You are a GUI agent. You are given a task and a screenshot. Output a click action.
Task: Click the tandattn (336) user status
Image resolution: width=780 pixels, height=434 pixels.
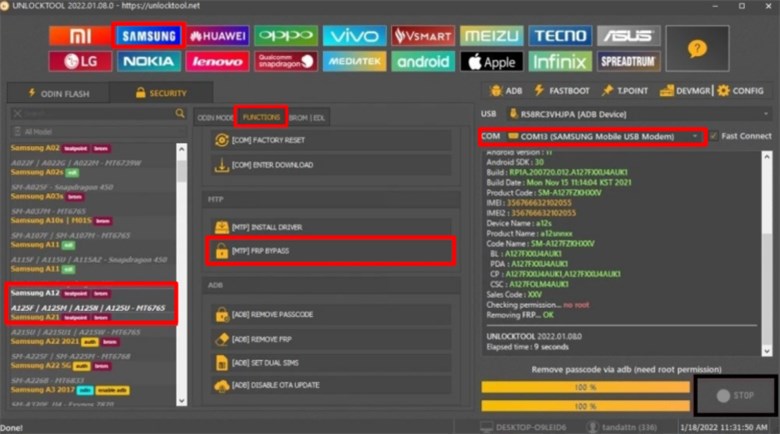point(622,428)
